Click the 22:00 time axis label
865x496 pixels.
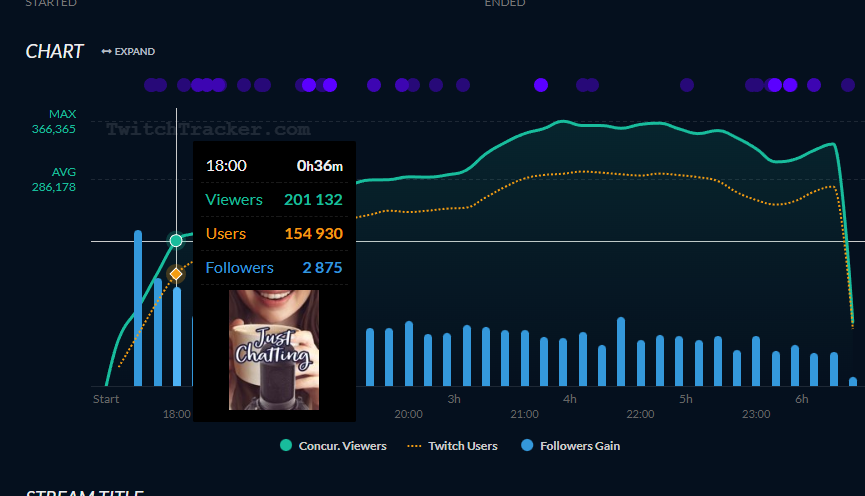[x=640, y=414]
